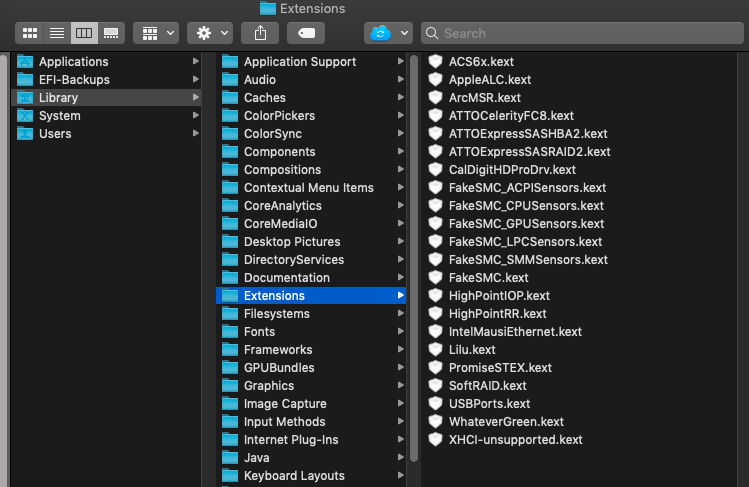Open the group-by arrangement dropdown
The height and width of the screenshot is (487, 749).
tap(156, 33)
